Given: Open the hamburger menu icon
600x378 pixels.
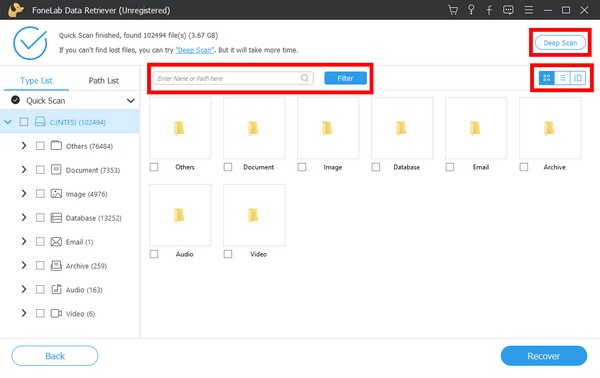Looking at the screenshot, I should pos(528,10).
